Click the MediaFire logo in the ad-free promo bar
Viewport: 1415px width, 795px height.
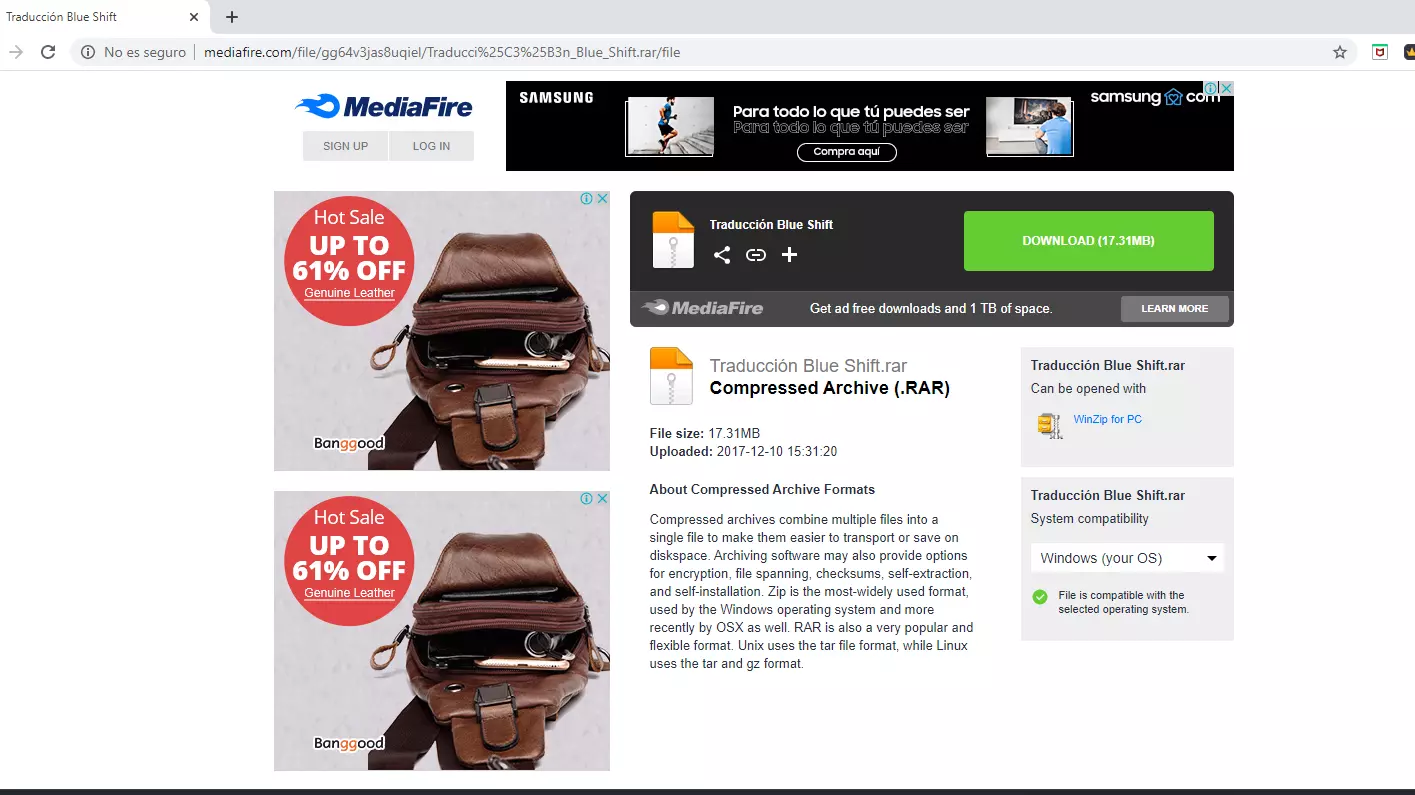[x=702, y=308]
